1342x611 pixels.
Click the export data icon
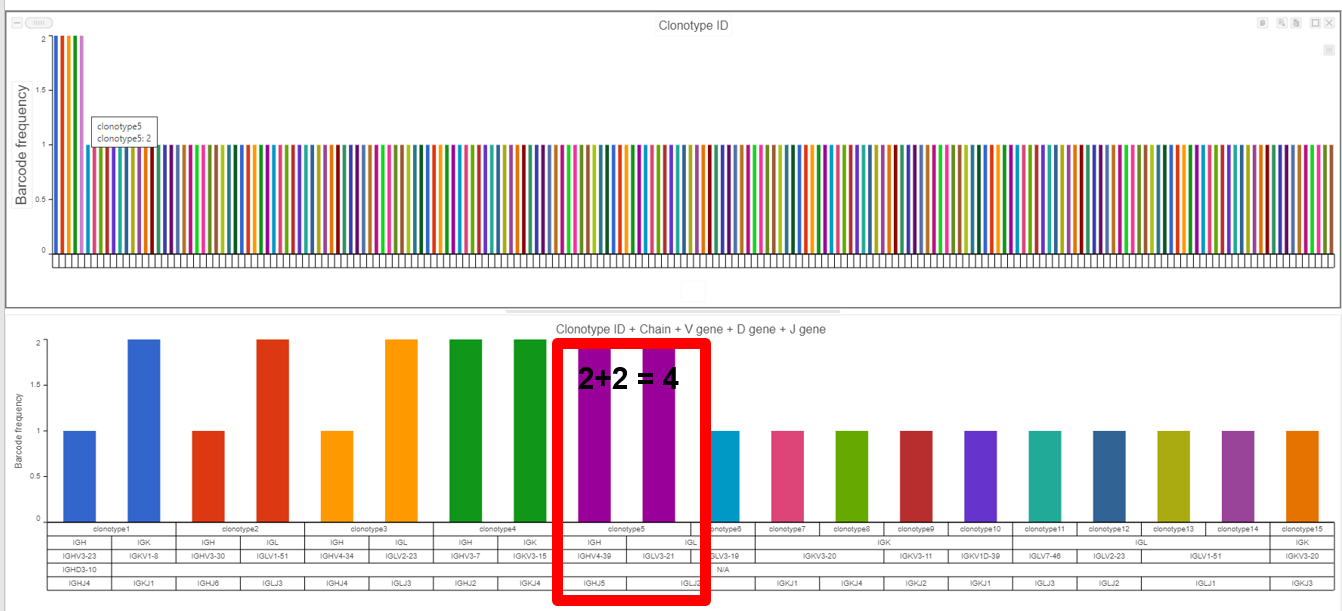(1295, 23)
